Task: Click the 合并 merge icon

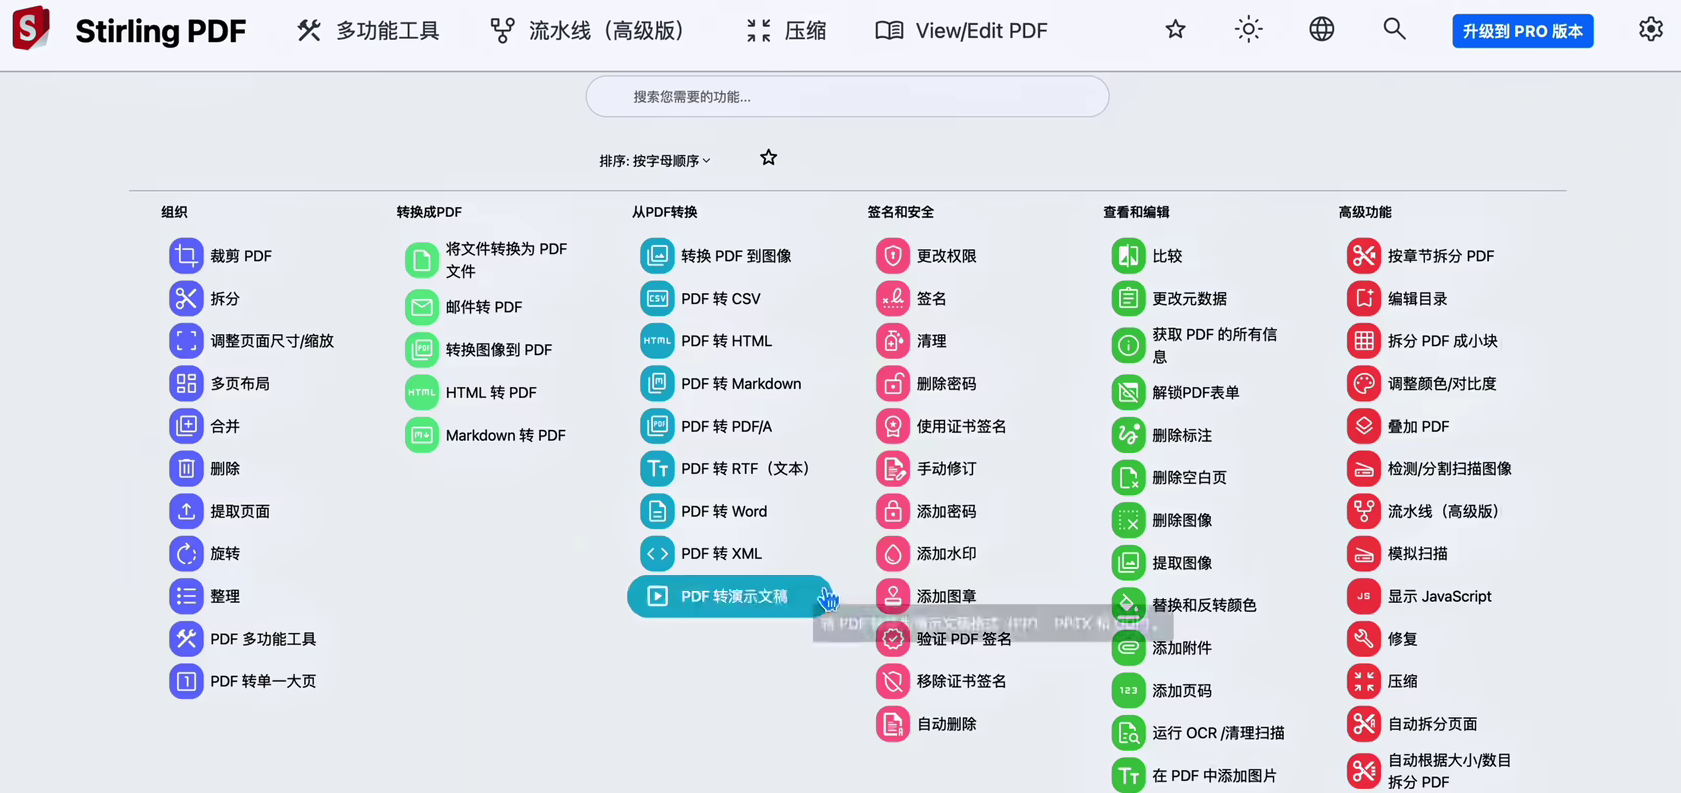Action: [186, 426]
